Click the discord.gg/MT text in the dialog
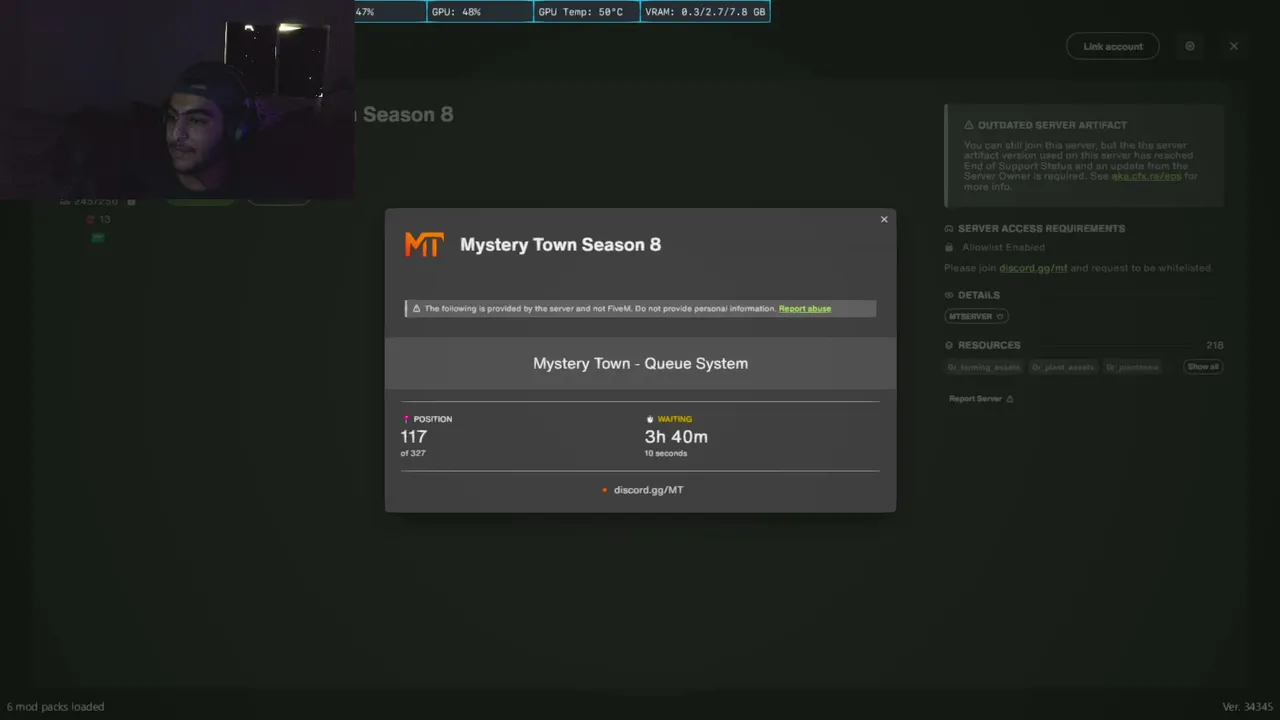This screenshot has height=720, width=1280. [648, 490]
